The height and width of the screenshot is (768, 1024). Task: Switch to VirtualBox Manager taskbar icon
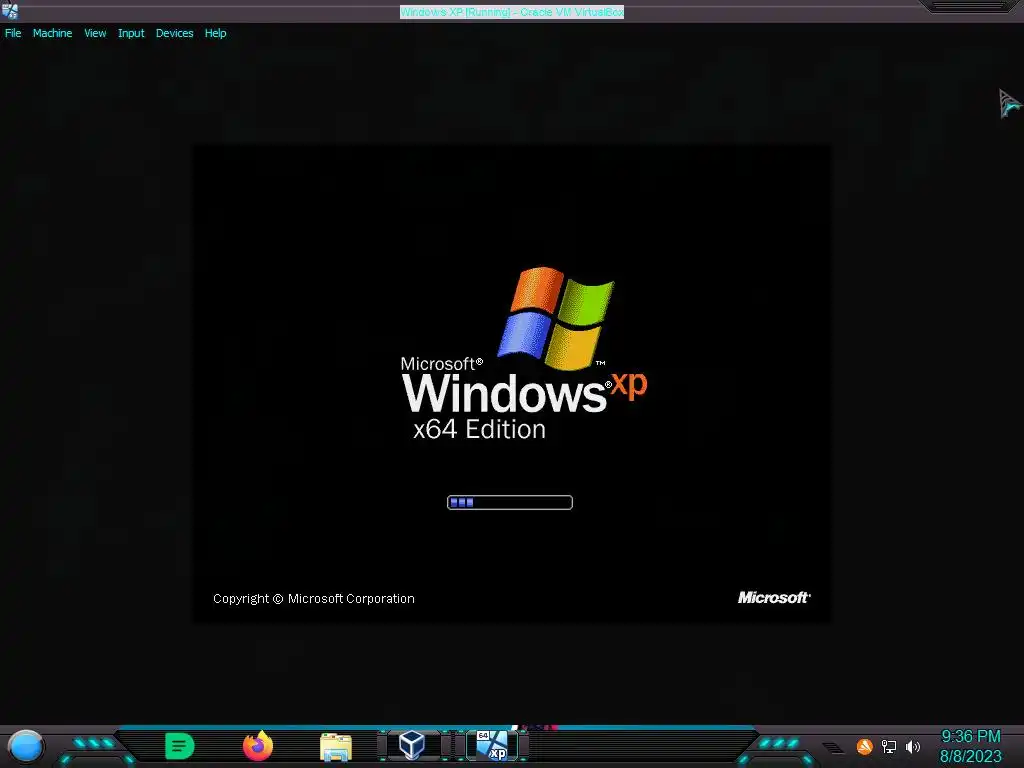tap(412, 745)
